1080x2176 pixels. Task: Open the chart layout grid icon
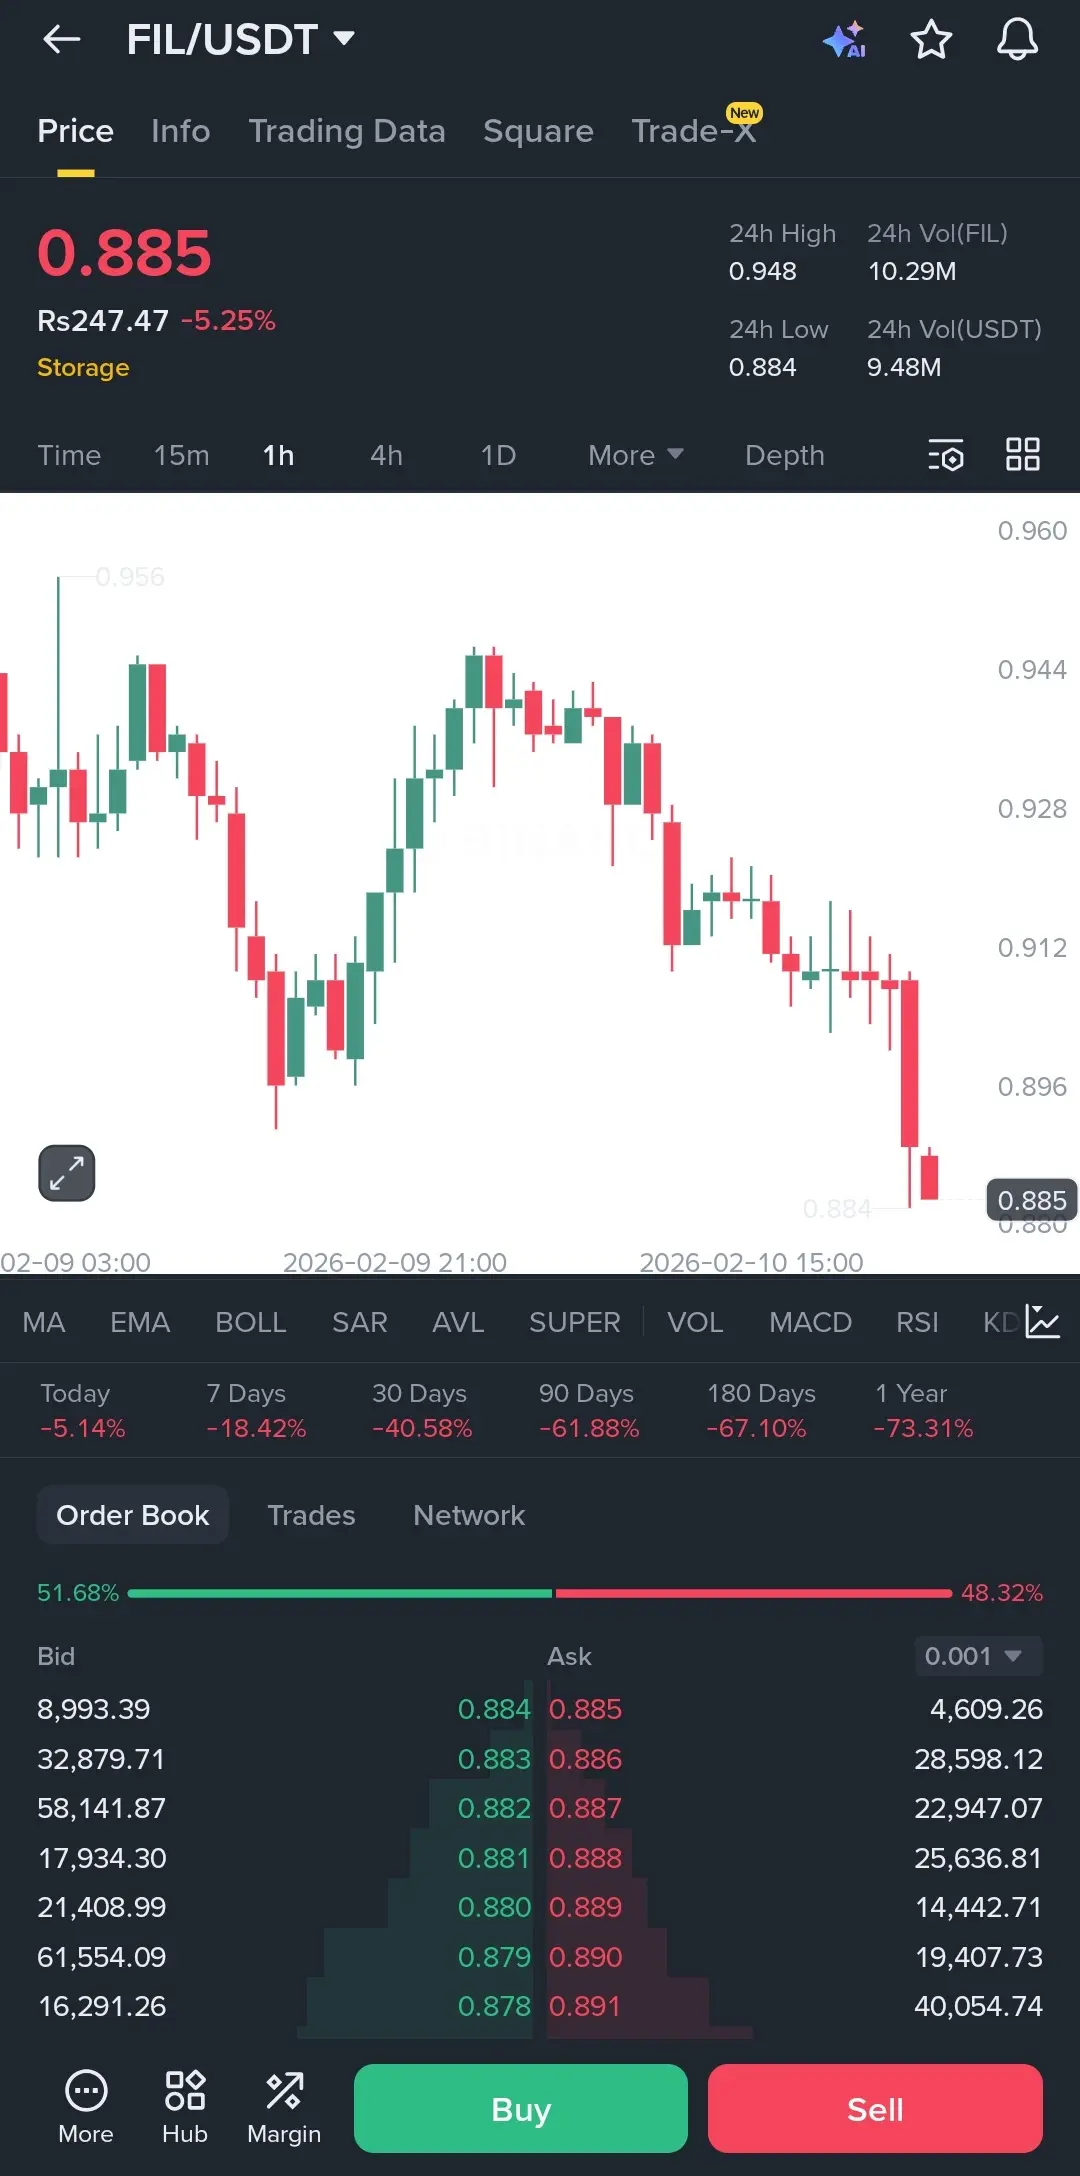click(1023, 455)
